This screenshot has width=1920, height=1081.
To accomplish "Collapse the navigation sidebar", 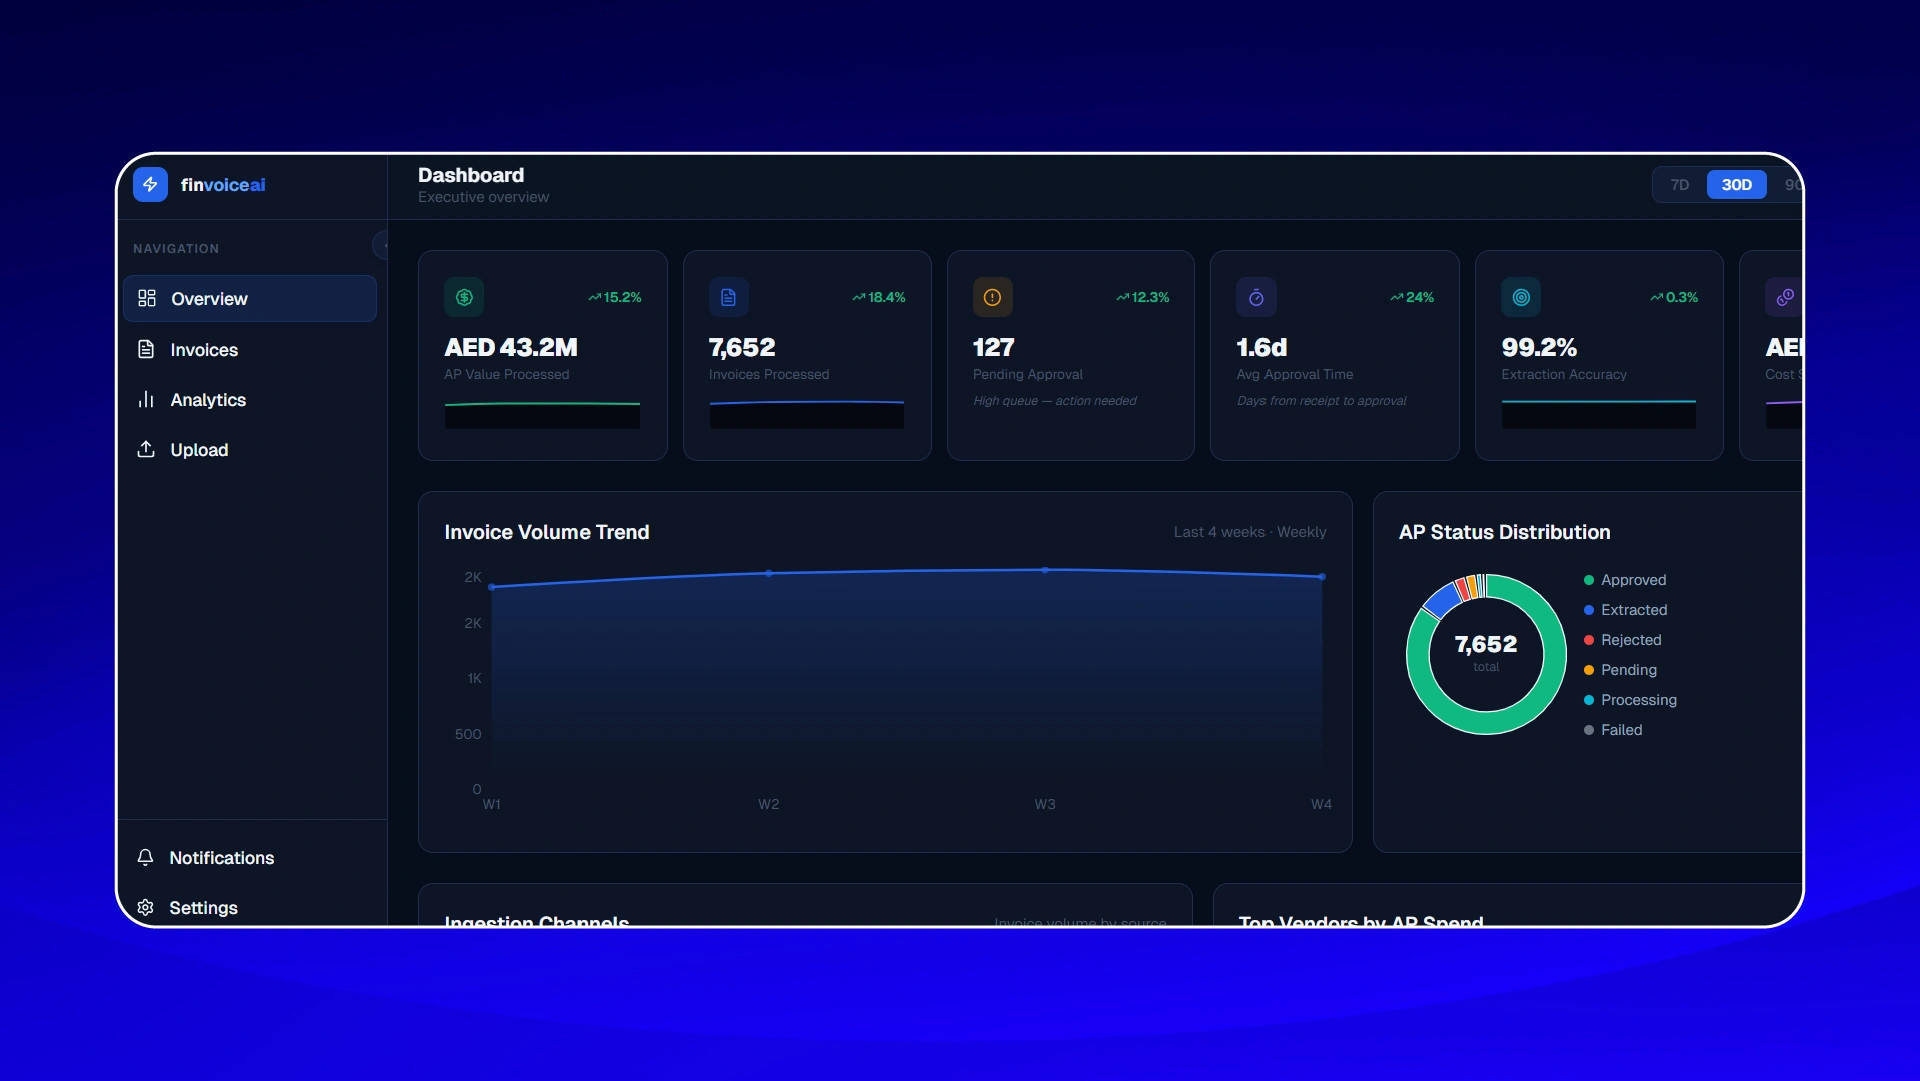I will (x=383, y=245).
